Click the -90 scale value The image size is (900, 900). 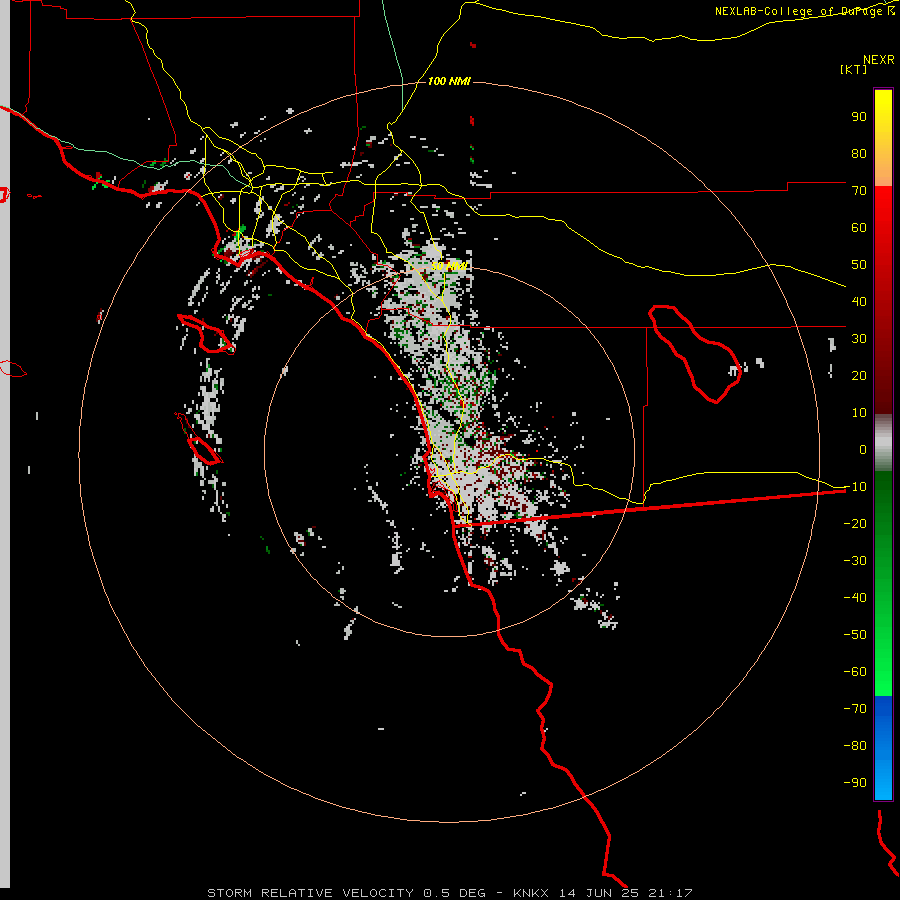855,783
